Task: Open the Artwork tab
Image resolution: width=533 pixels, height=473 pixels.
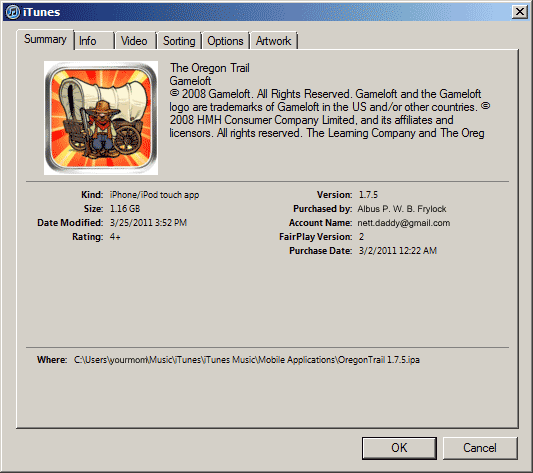Action: coord(274,41)
